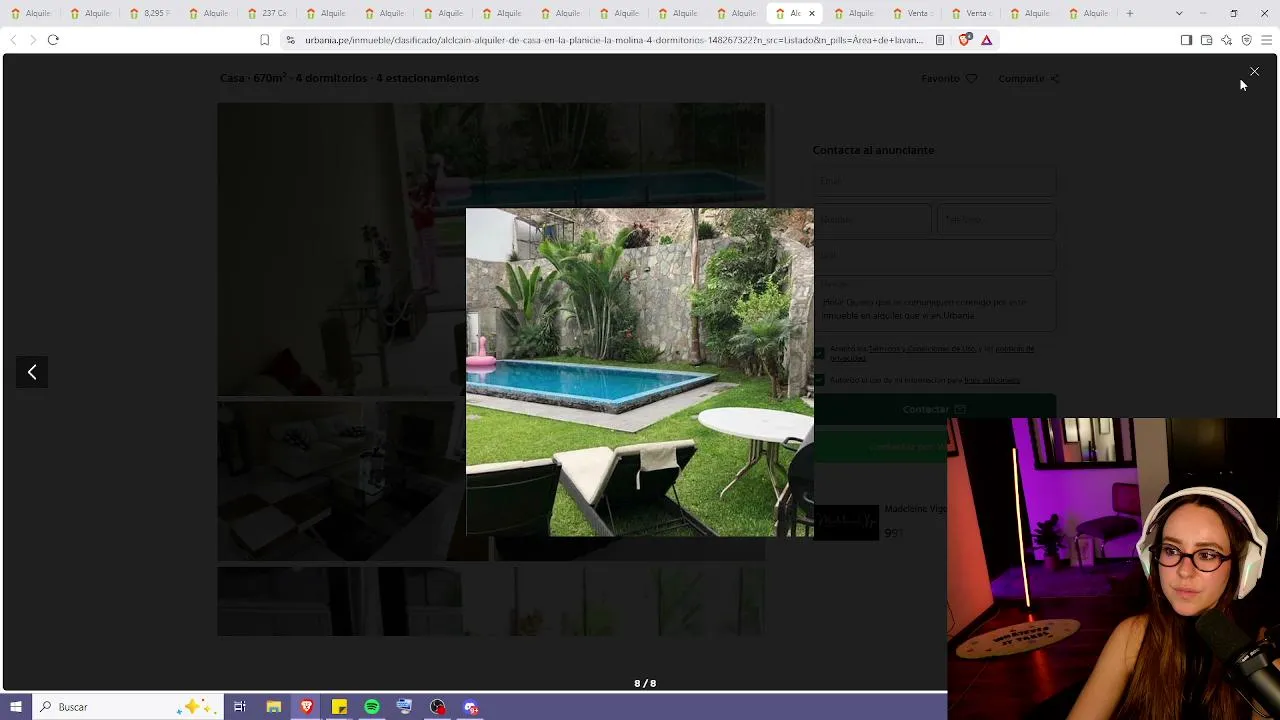Open the Leo AI sparkle icon
The width and height of the screenshot is (1280, 720).
coord(1226,40)
